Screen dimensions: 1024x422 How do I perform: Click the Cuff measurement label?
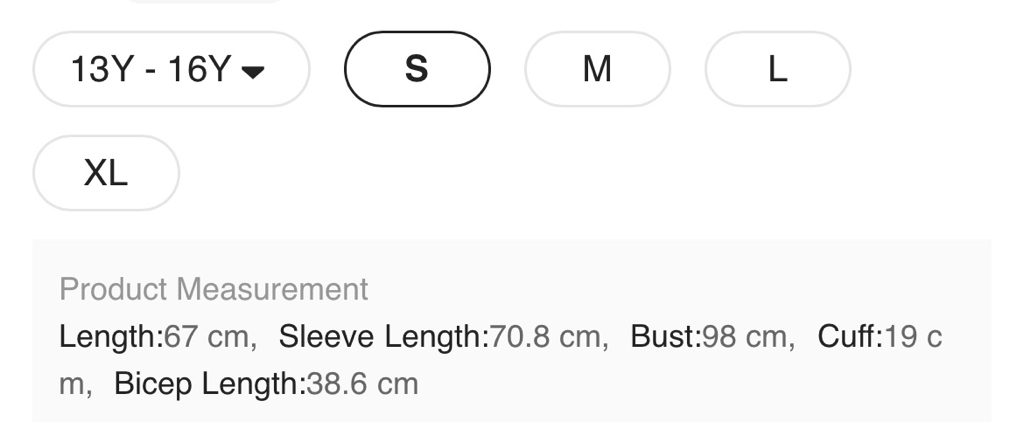(x=848, y=336)
